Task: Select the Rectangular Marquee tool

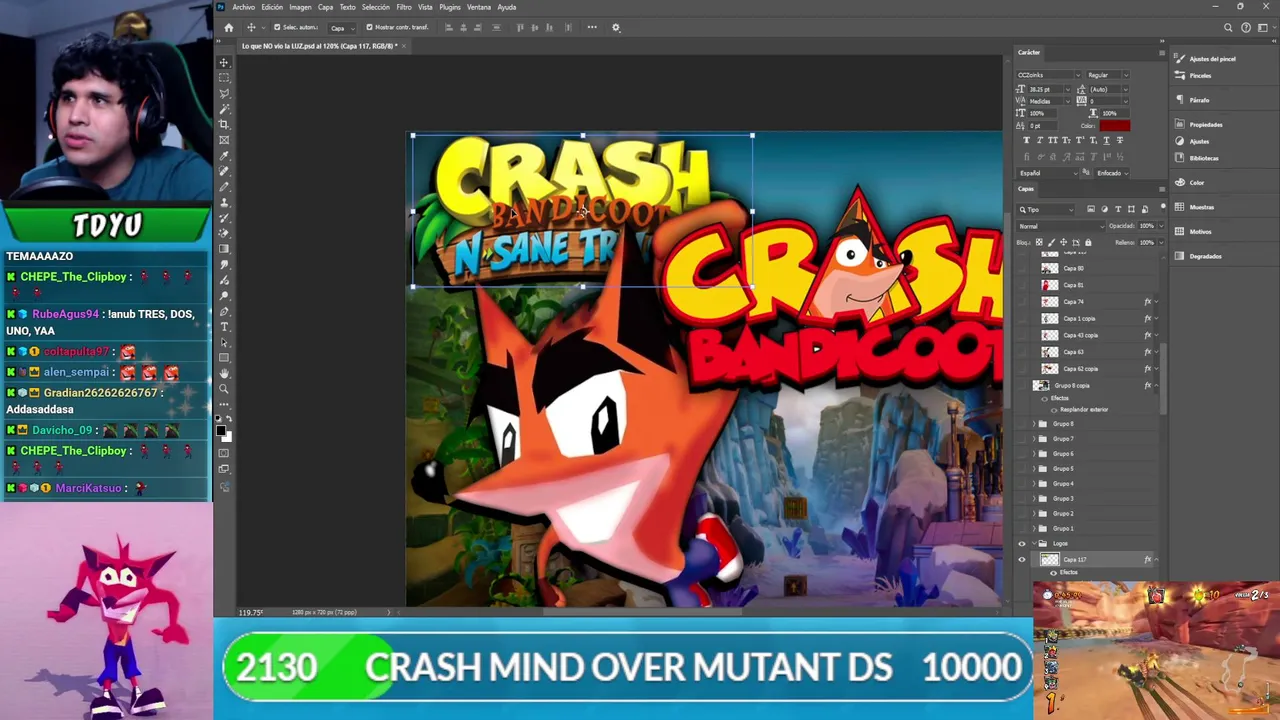Action: point(224,77)
